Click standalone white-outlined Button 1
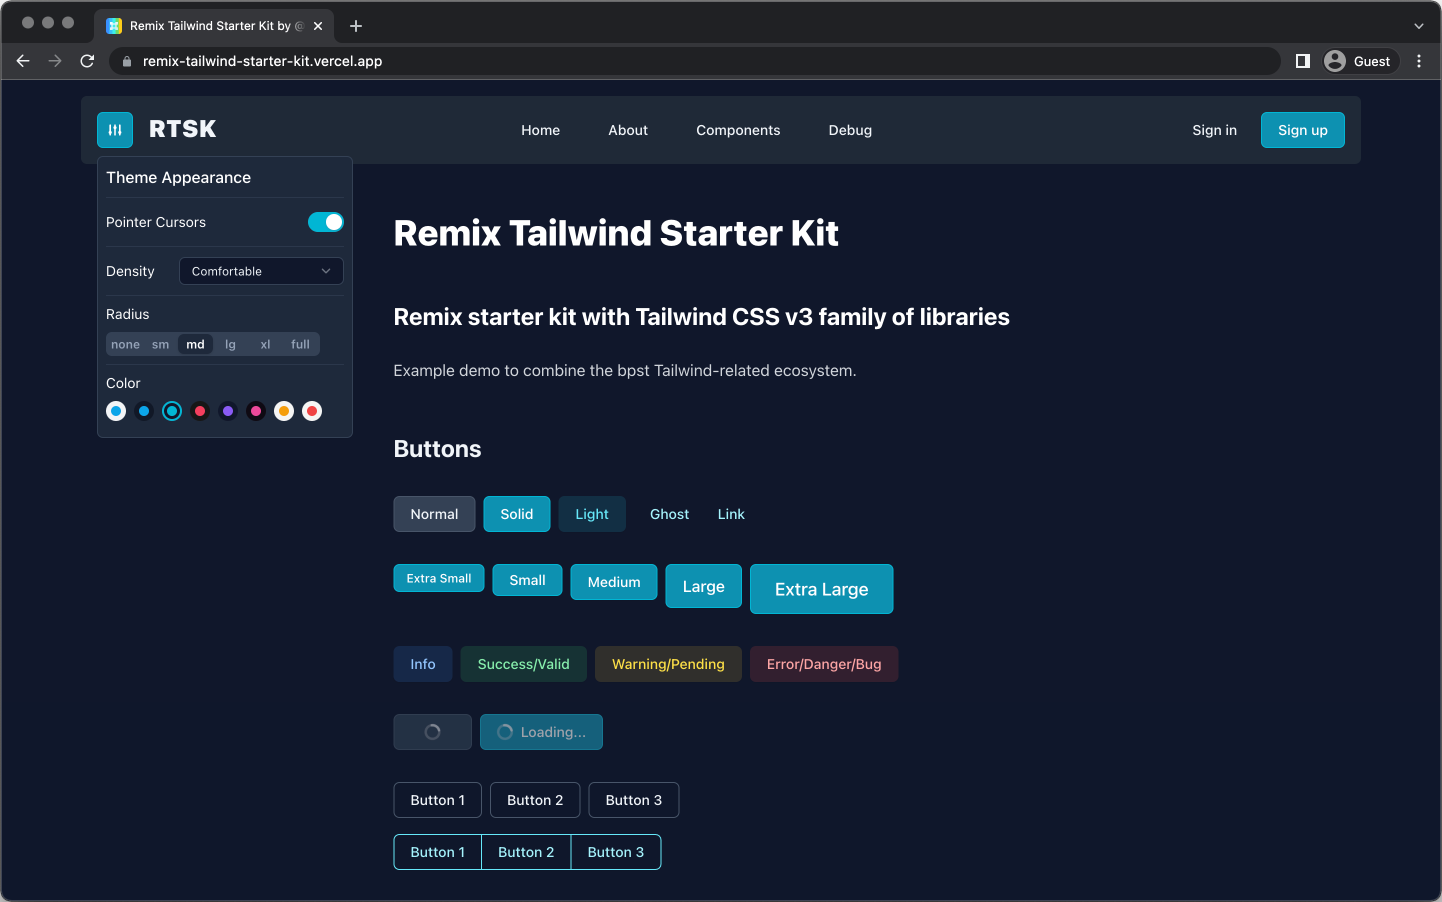 tap(437, 800)
